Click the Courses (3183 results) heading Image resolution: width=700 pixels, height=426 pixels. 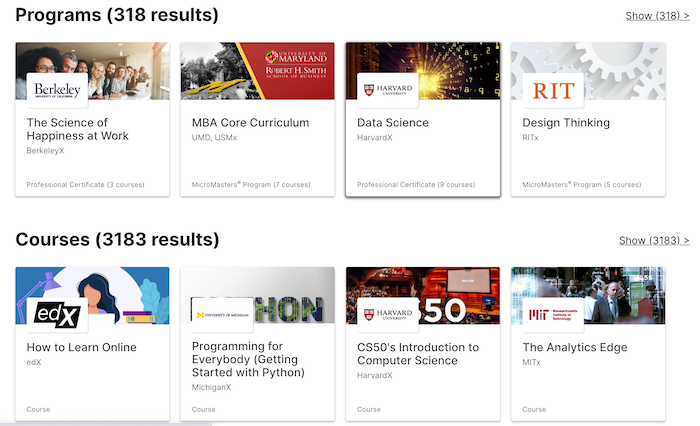[x=117, y=240]
